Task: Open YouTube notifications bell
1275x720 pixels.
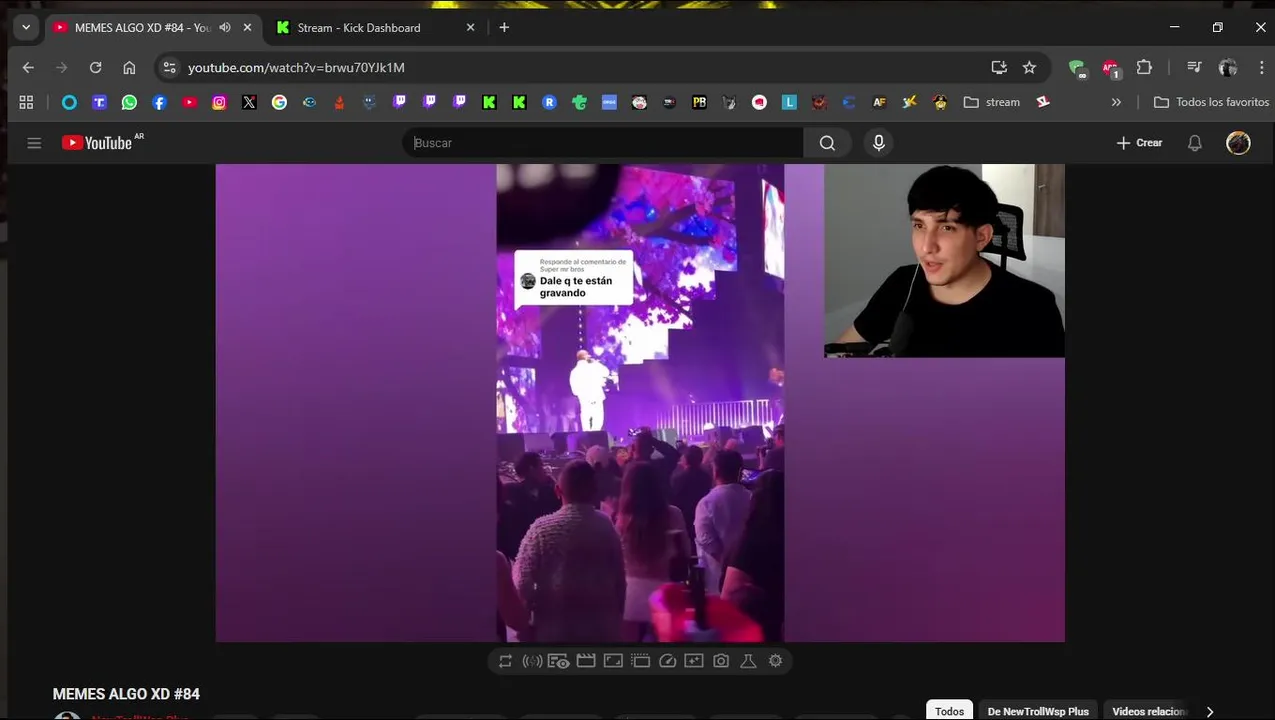Action: (x=1195, y=143)
